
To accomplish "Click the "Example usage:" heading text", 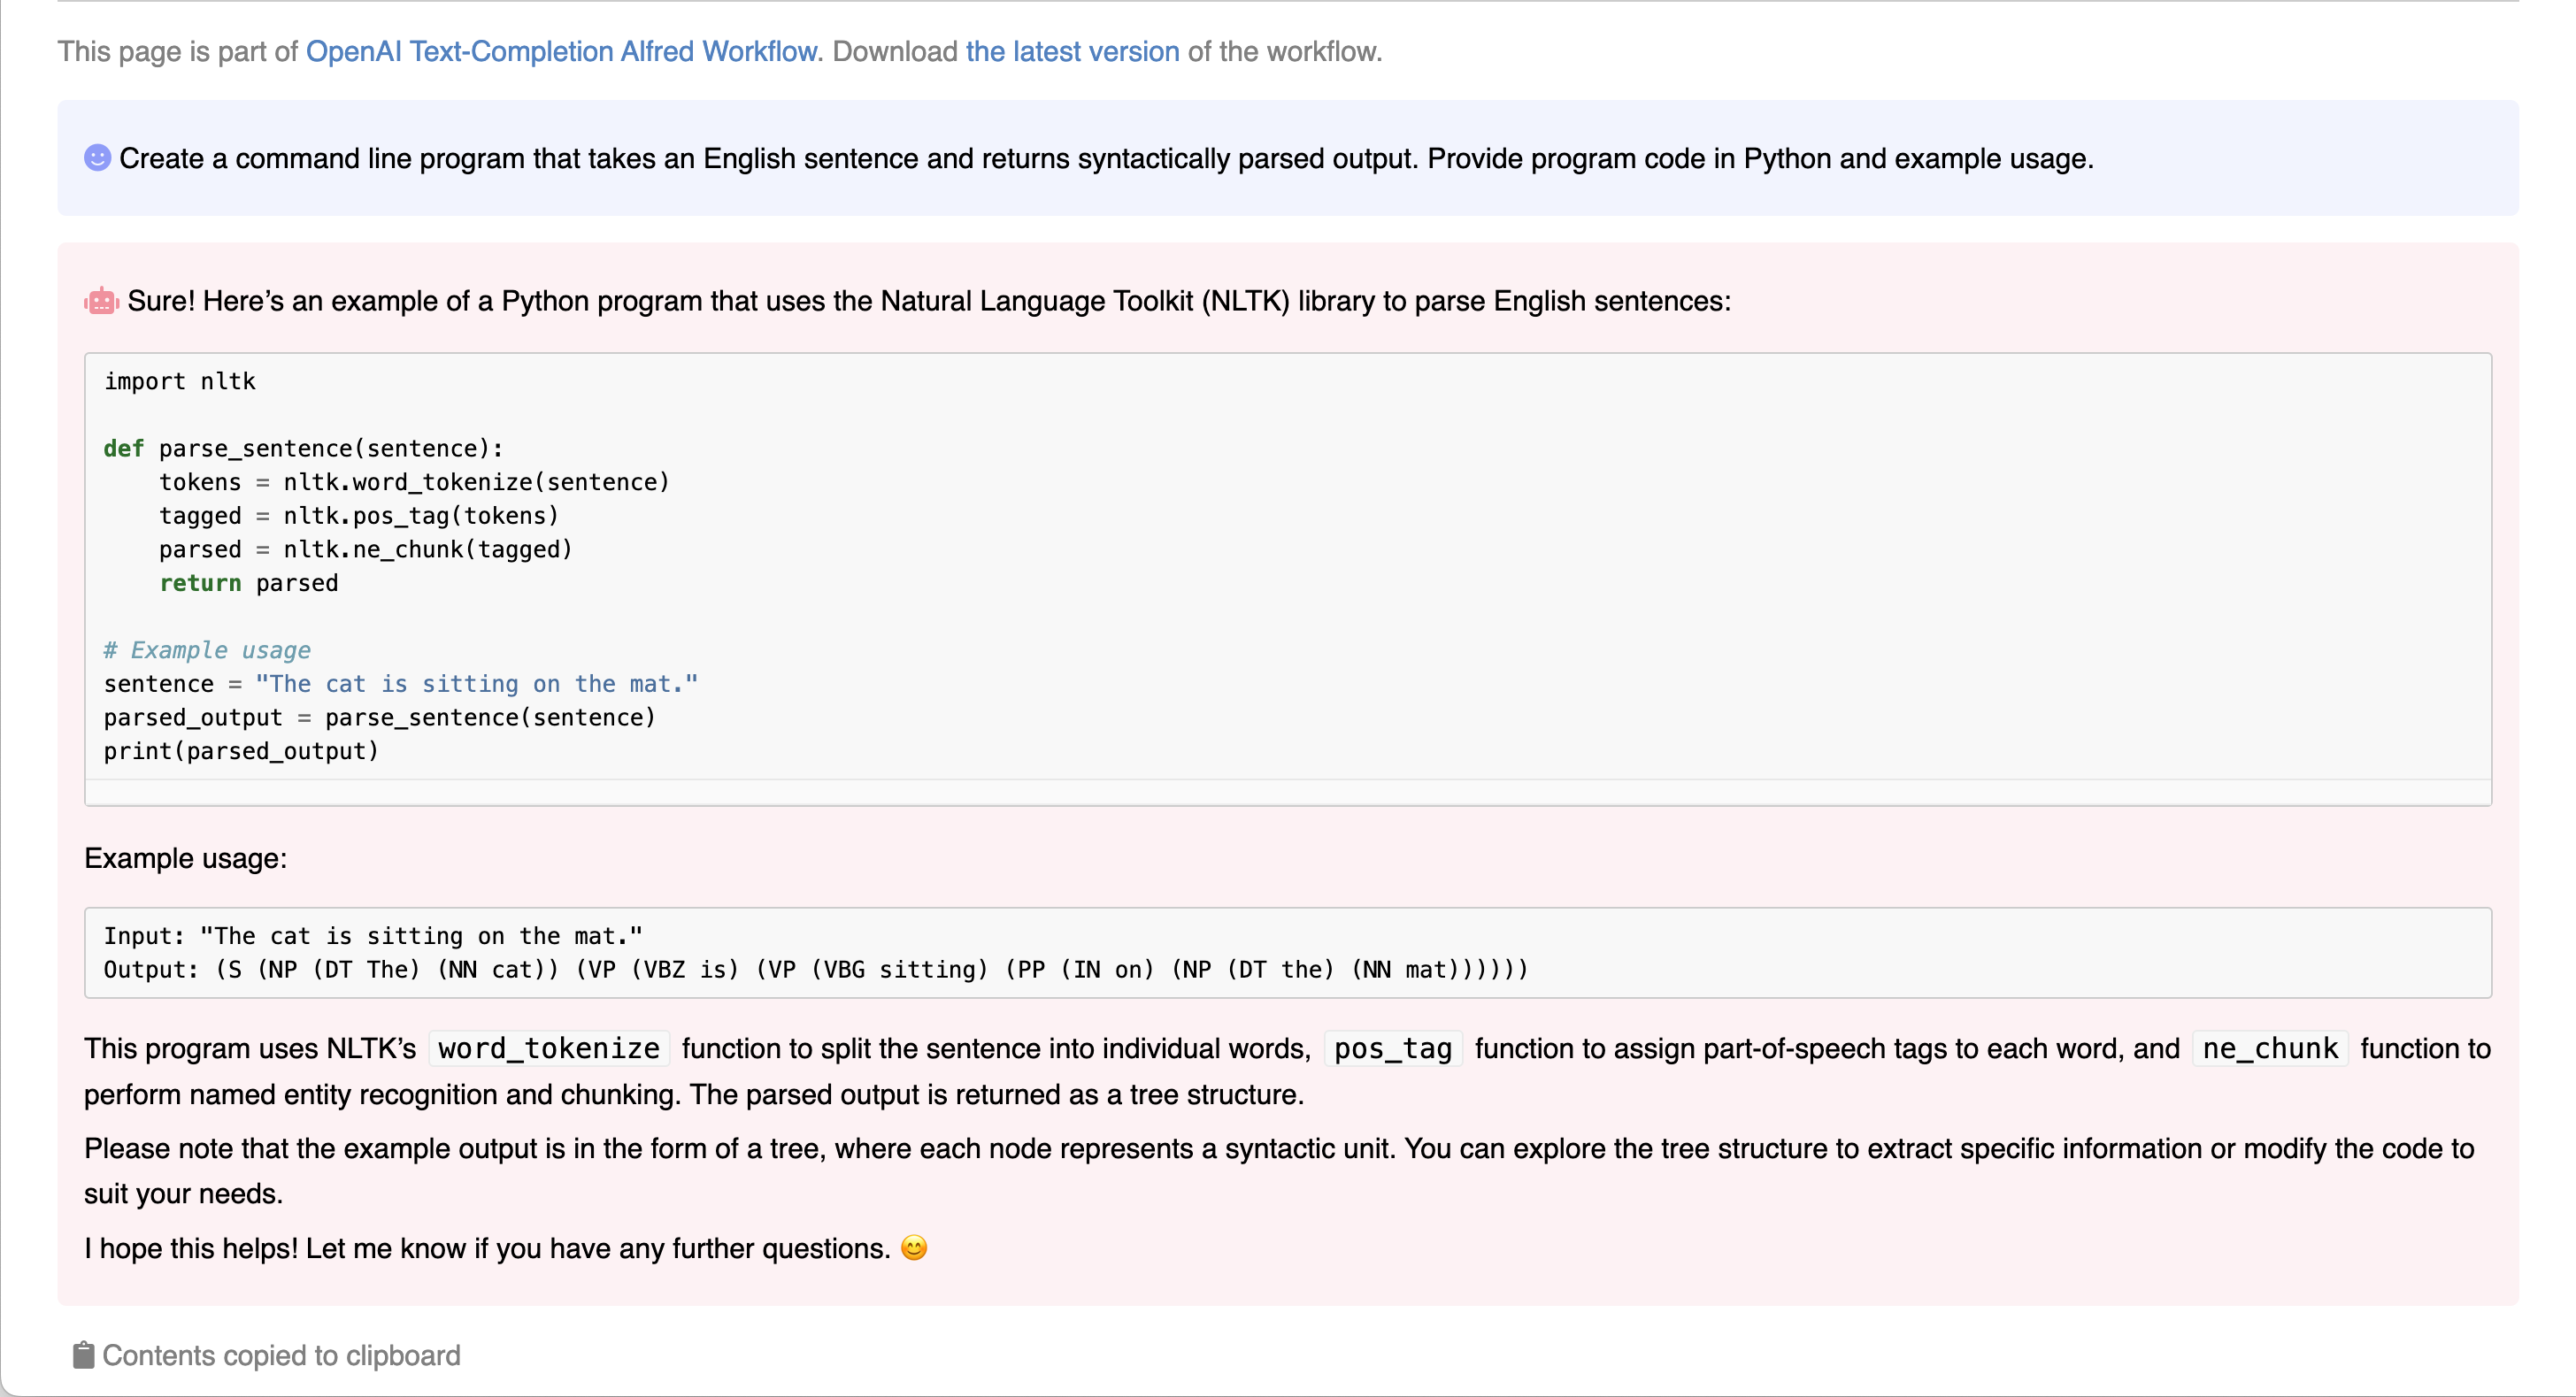I will tap(185, 858).
